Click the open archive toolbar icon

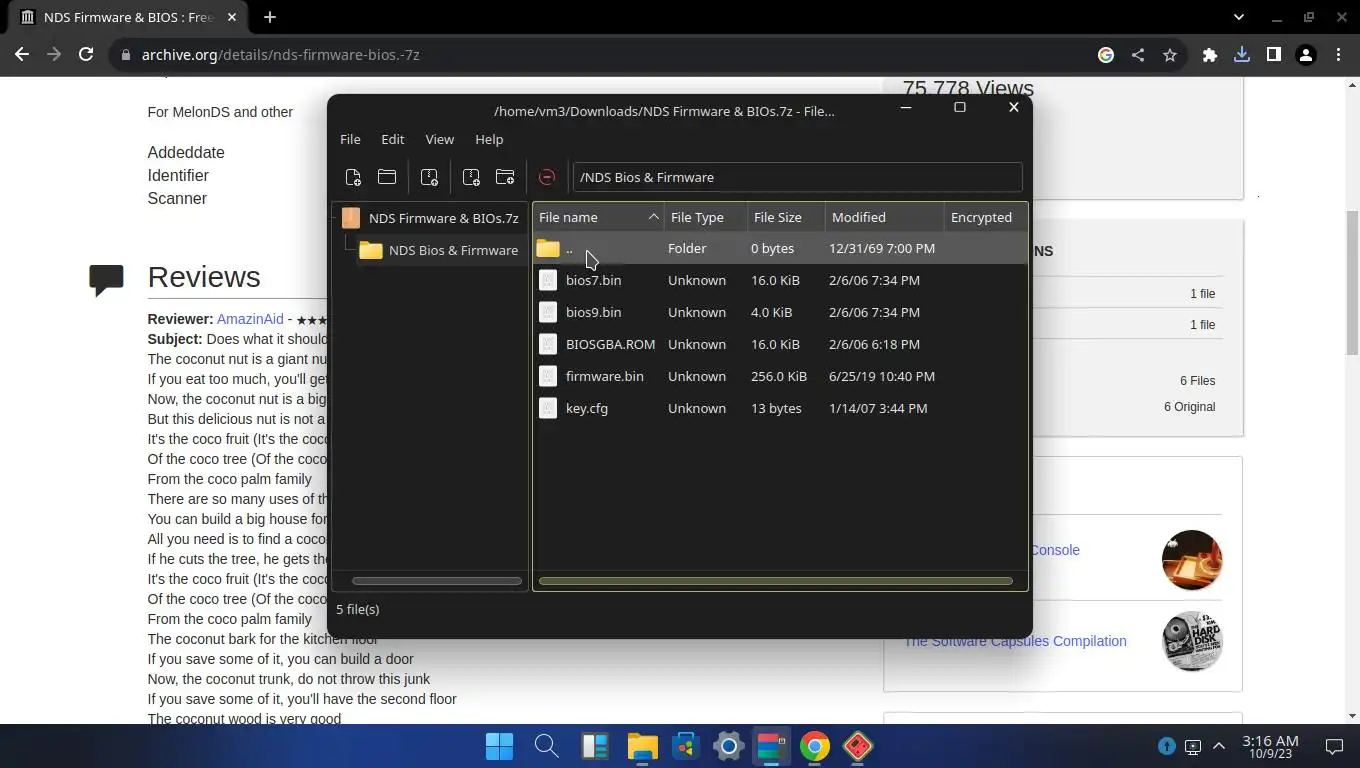[387, 177]
